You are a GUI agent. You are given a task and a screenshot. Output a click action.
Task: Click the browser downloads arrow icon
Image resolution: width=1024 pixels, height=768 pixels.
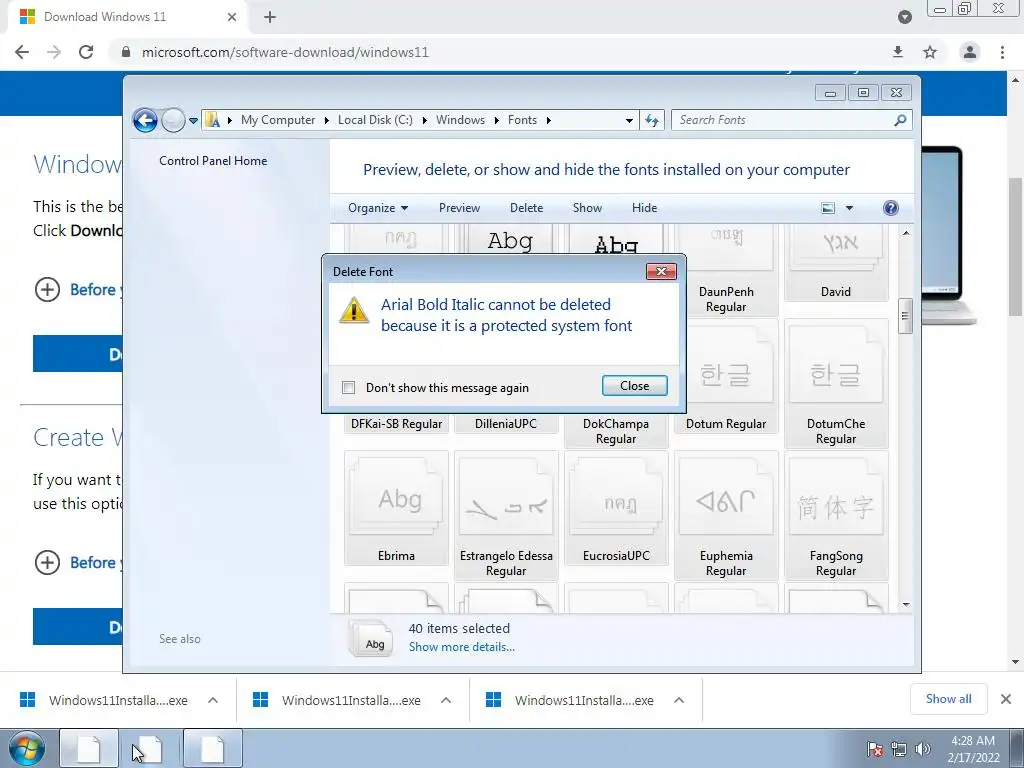pos(898,52)
